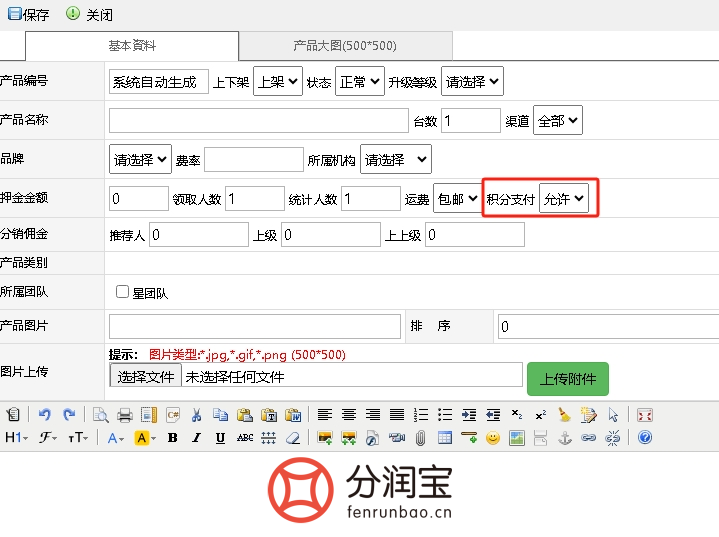Center align text in editor
The height and width of the screenshot is (537, 719).
point(349,415)
